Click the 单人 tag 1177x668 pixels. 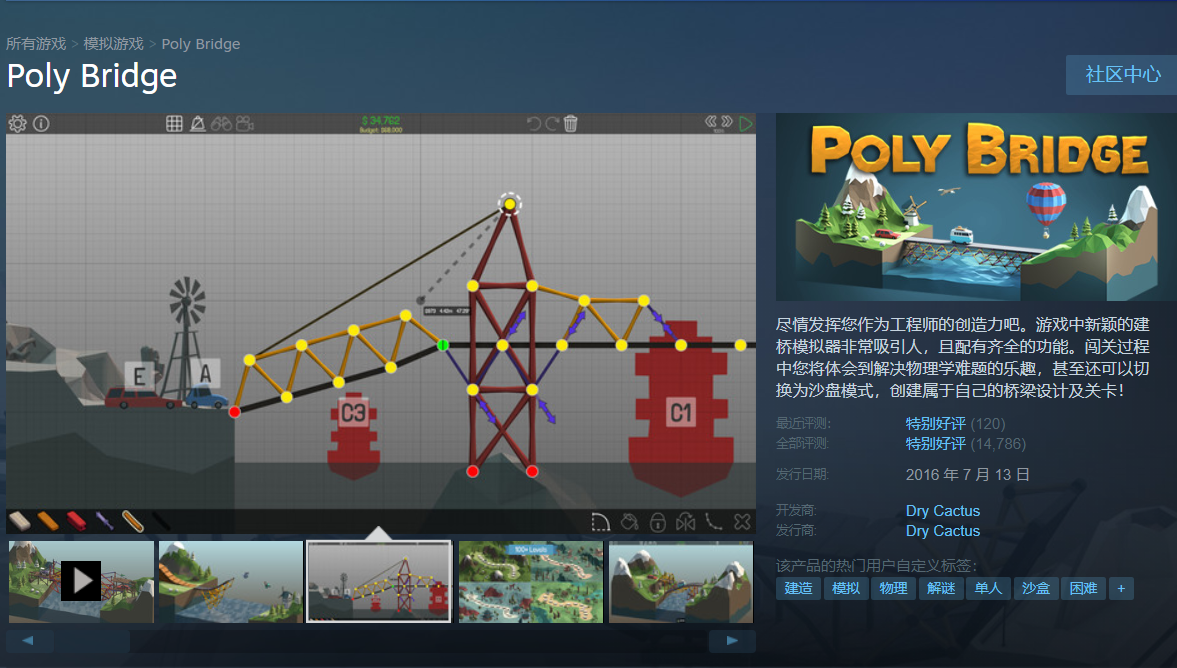tap(989, 588)
